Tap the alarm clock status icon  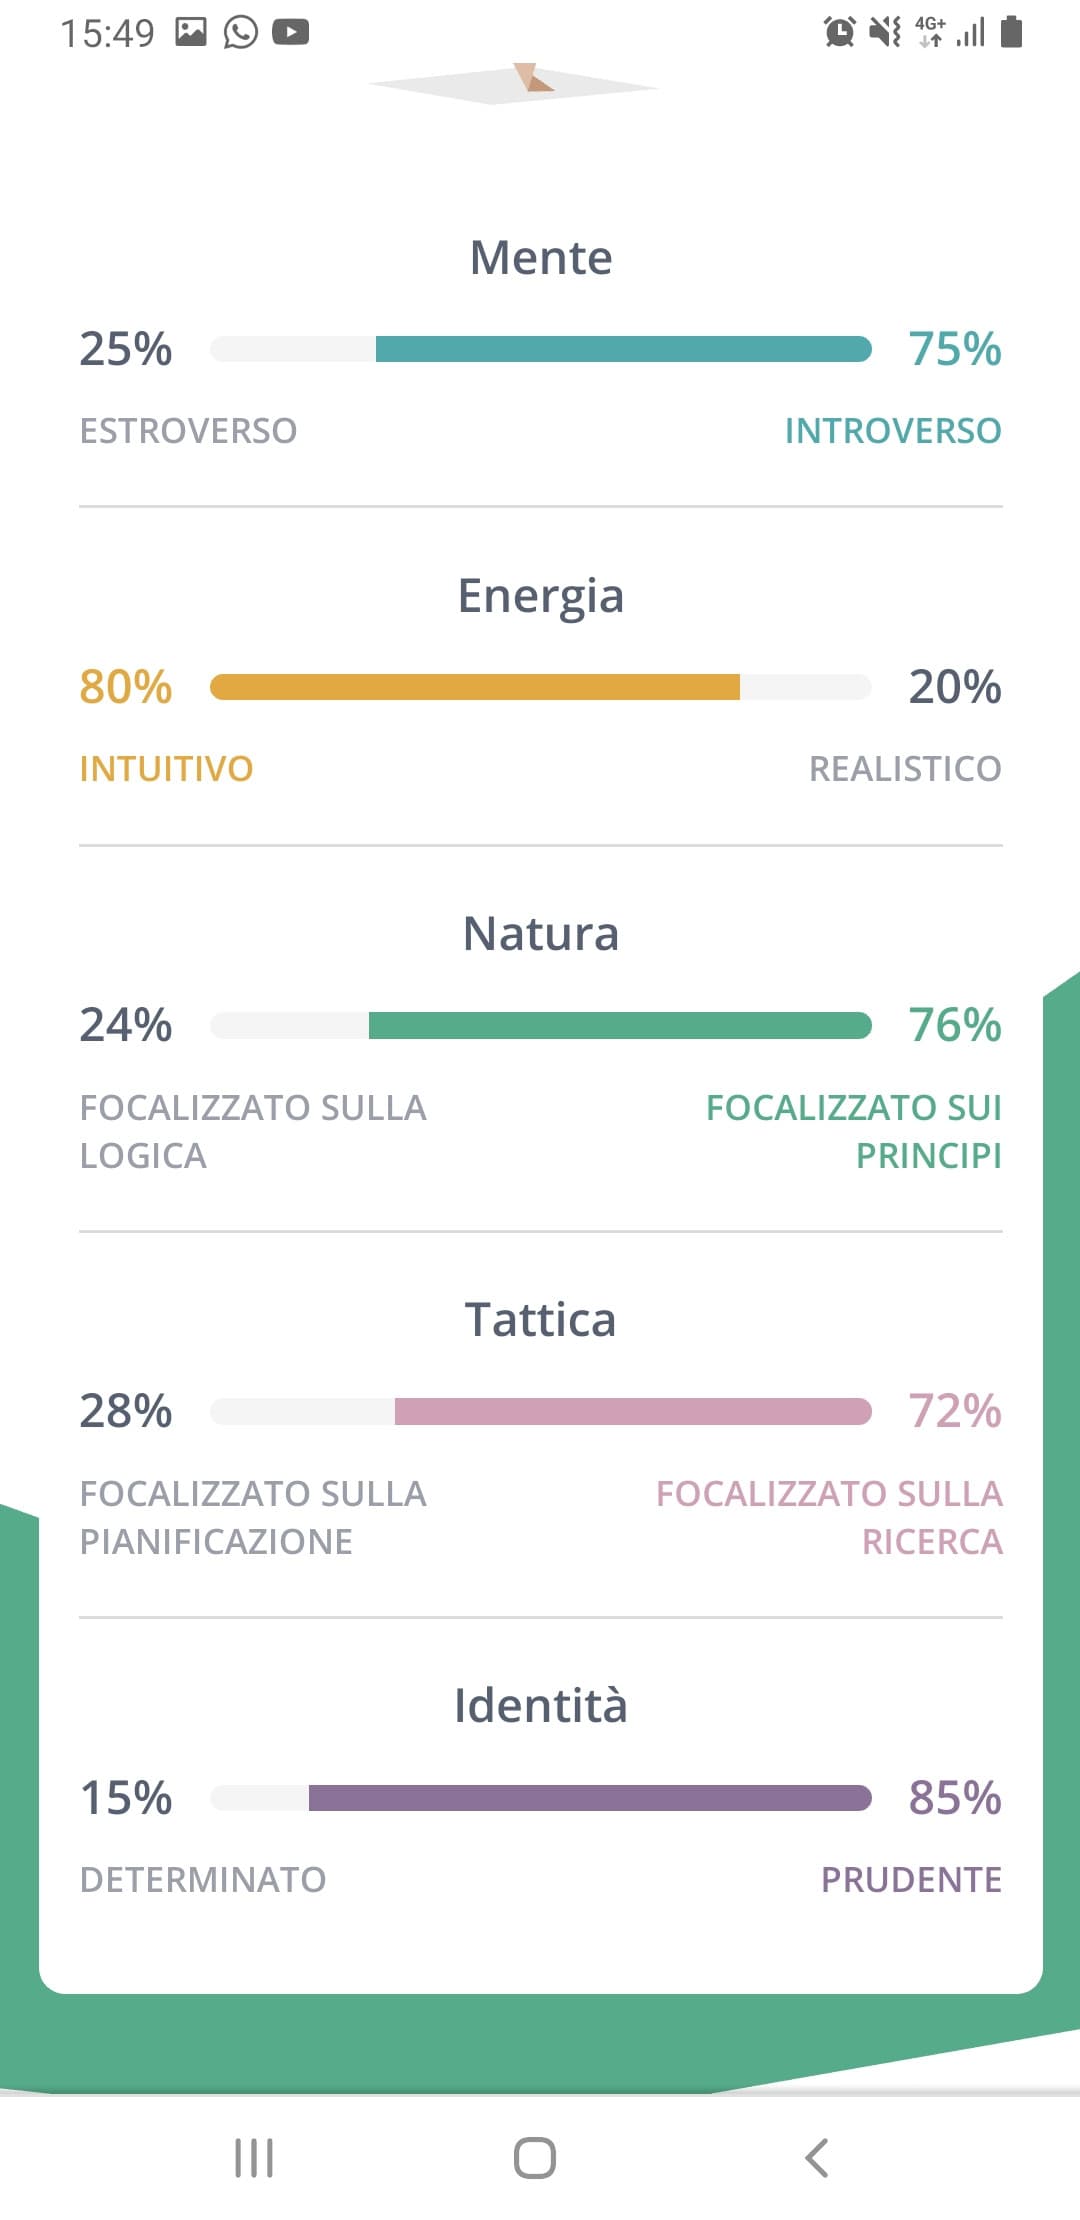[840, 33]
